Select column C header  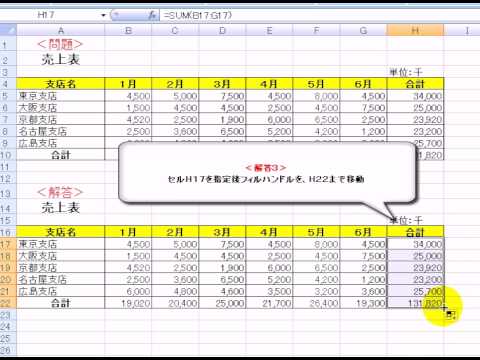175,31
